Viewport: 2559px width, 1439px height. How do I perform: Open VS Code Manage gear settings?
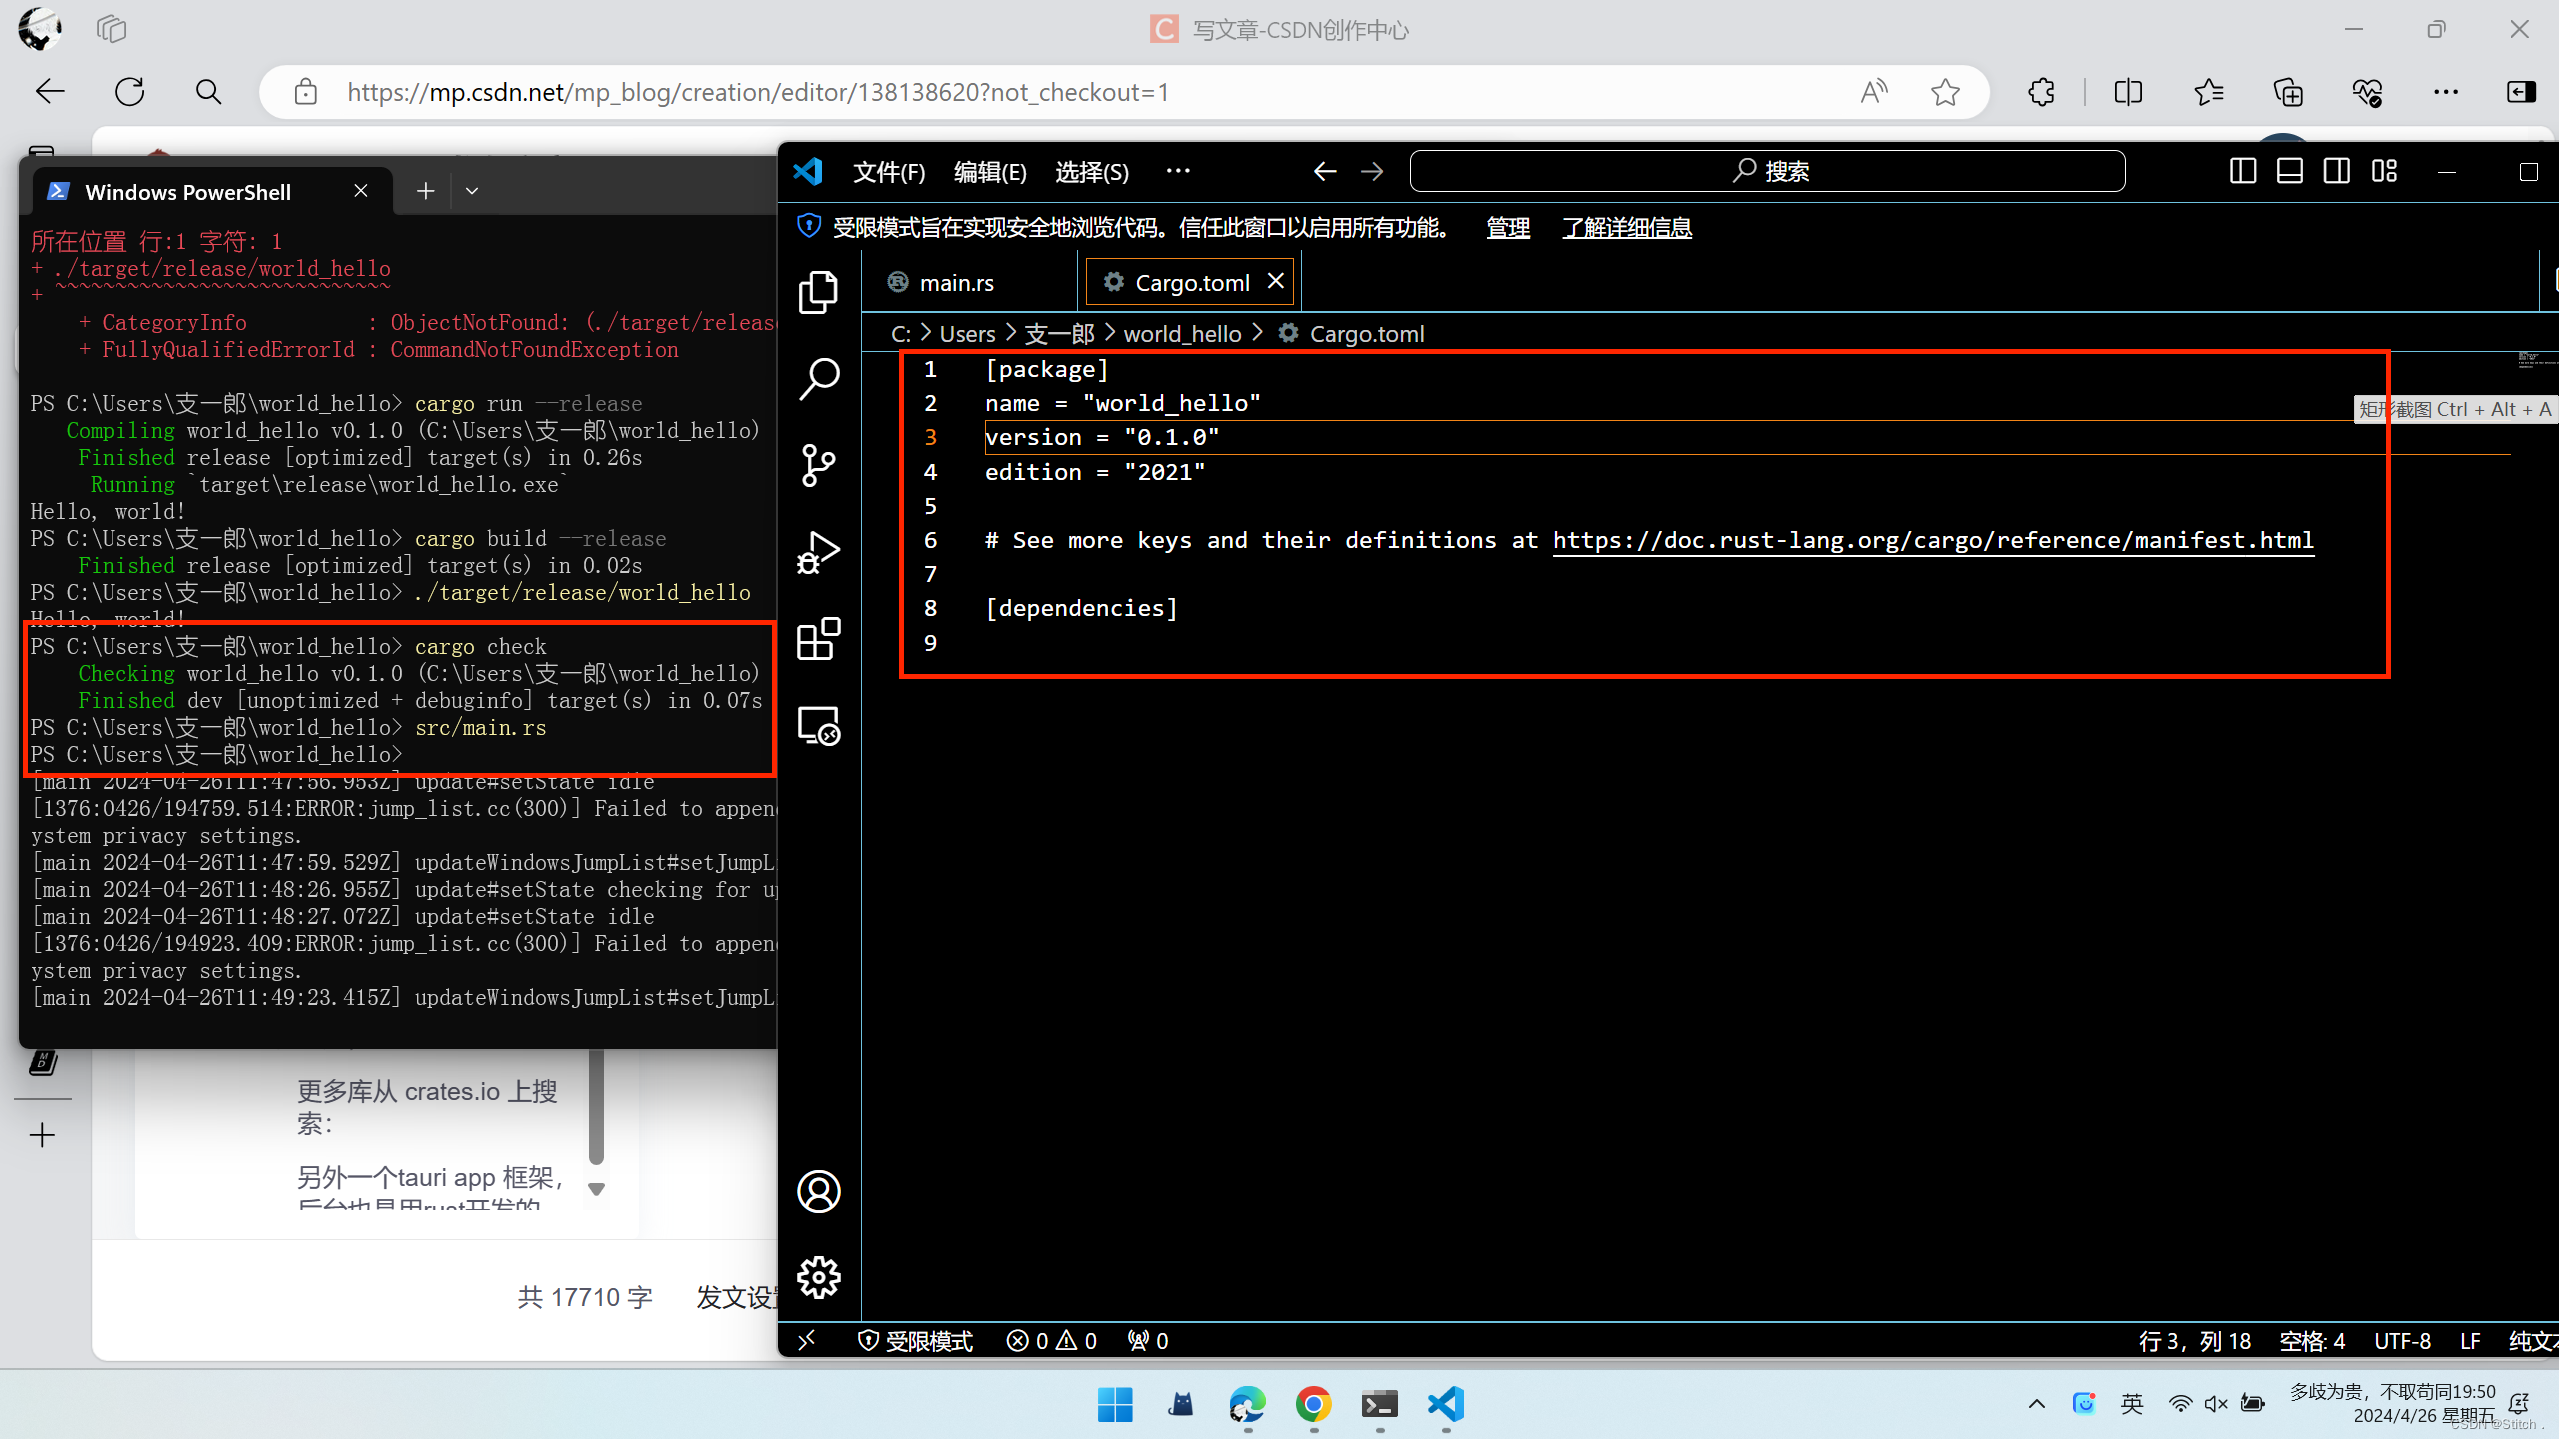click(x=818, y=1277)
